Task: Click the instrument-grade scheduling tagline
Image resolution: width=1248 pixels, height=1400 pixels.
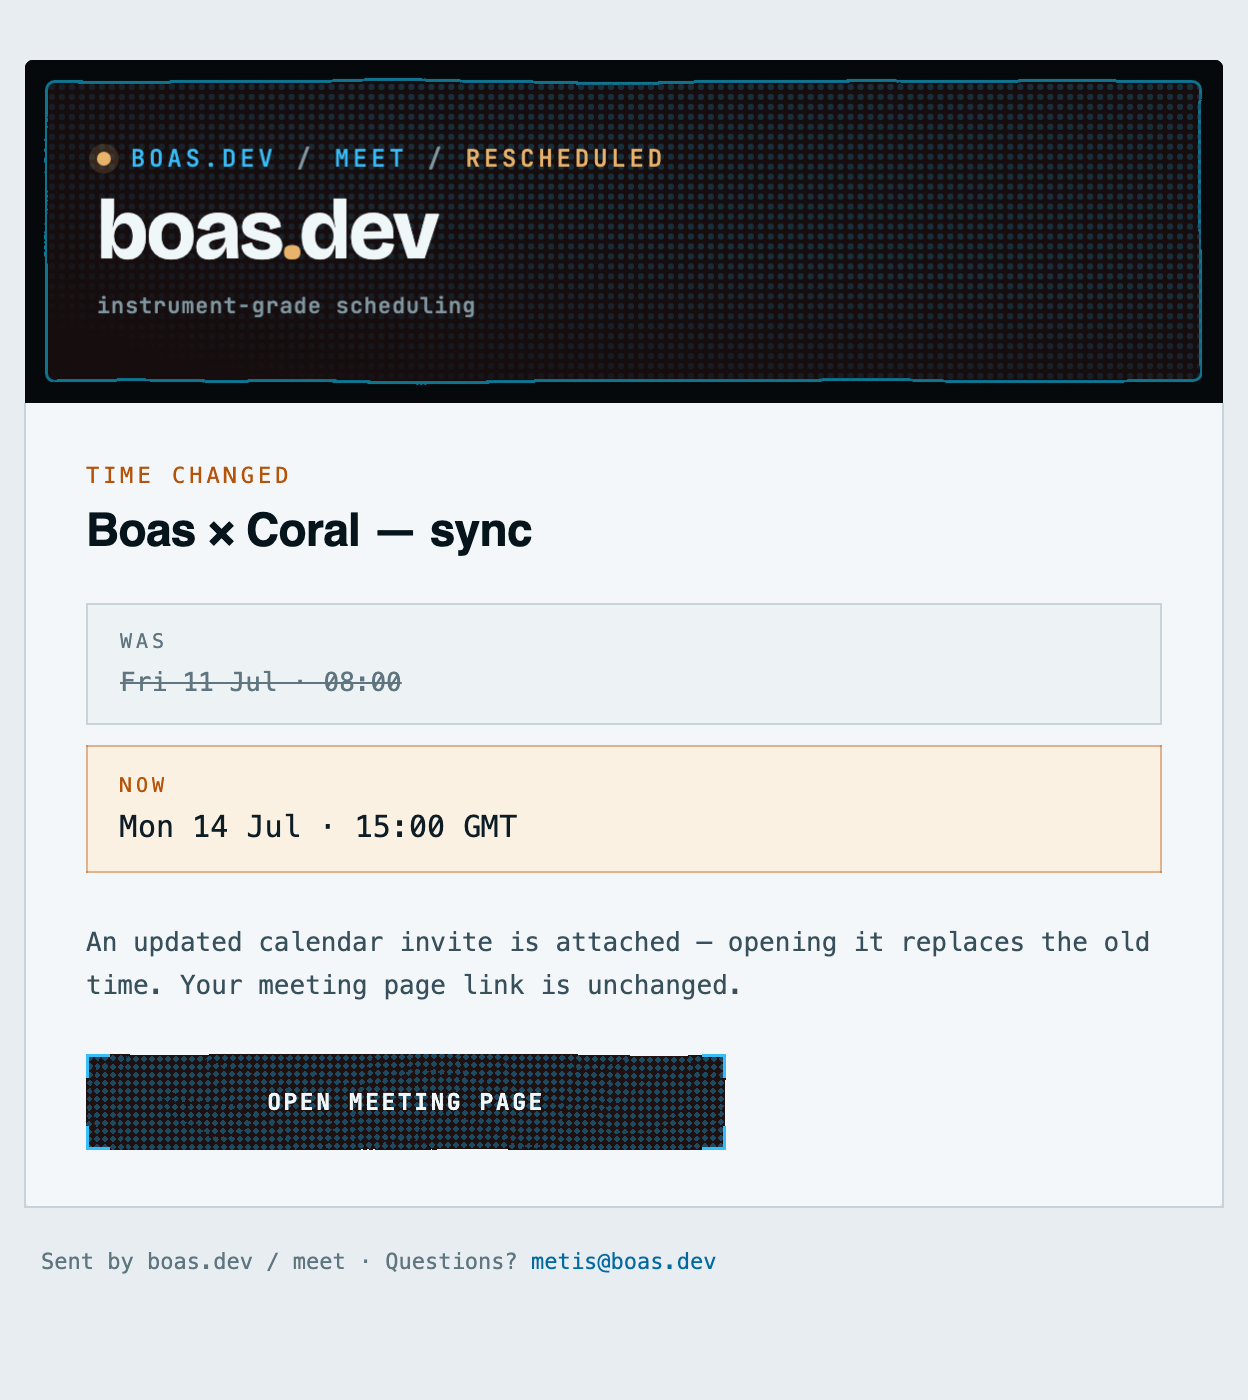Action: click(286, 305)
